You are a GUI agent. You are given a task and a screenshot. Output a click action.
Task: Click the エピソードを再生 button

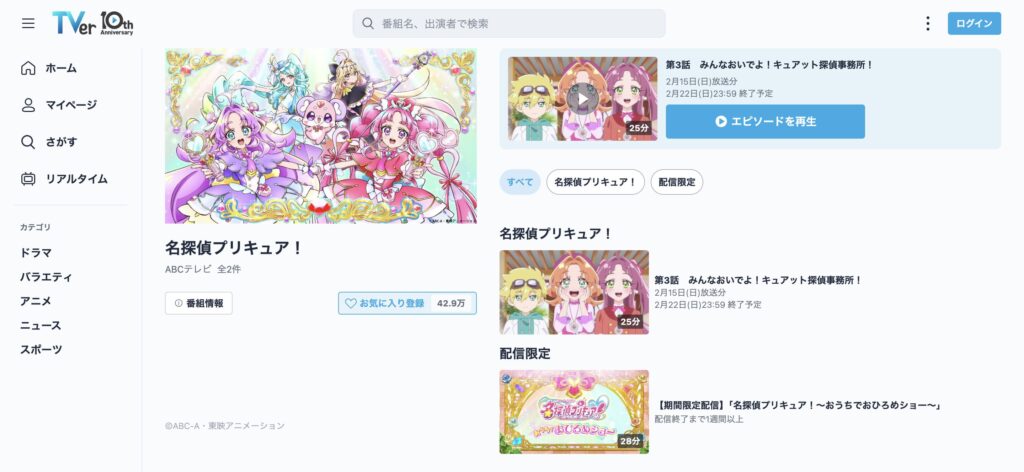[x=765, y=121]
